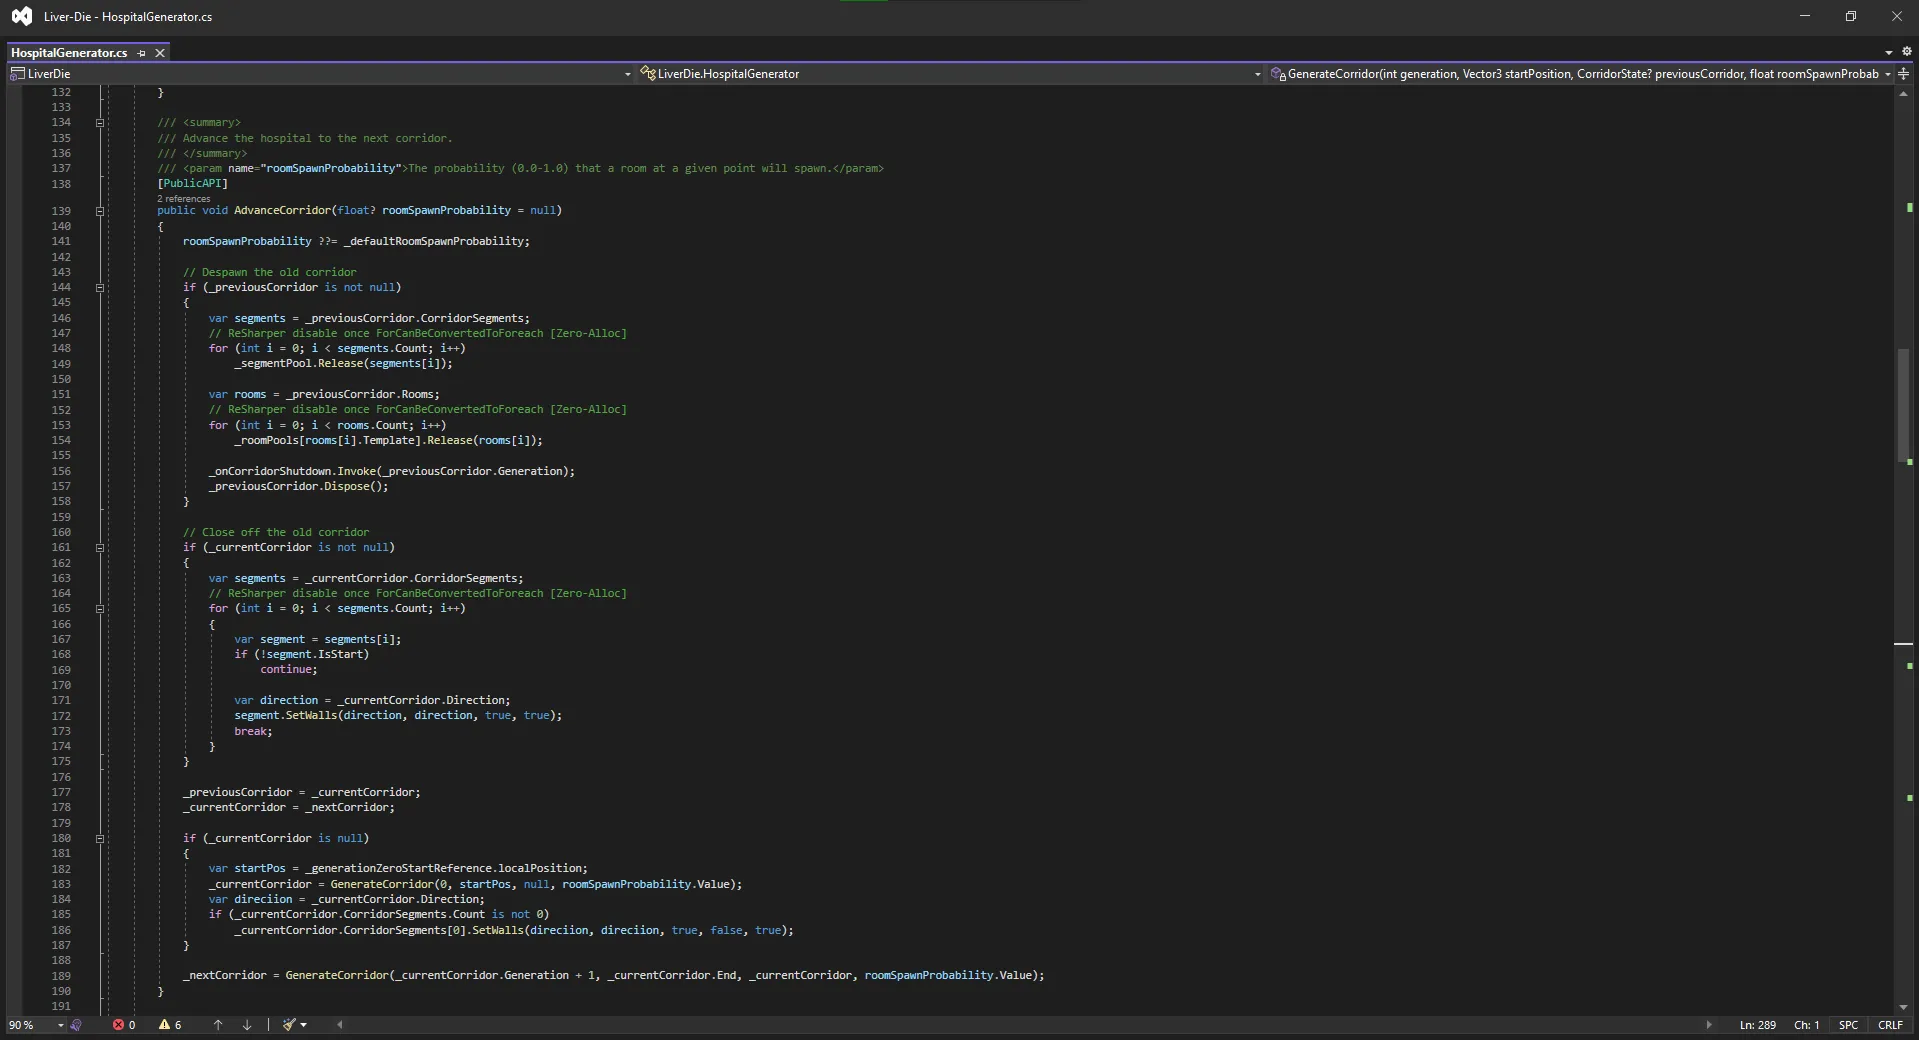This screenshot has width=1919, height=1040.
Task: Click line number 177 in the margin
Action: pyautogui.click(x=61, y=793)
